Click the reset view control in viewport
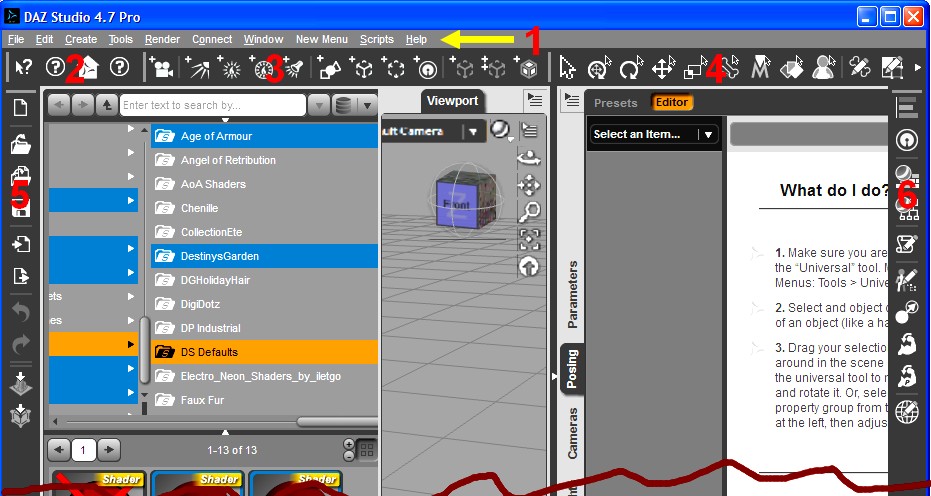931x496 pixels. point(528,267)
